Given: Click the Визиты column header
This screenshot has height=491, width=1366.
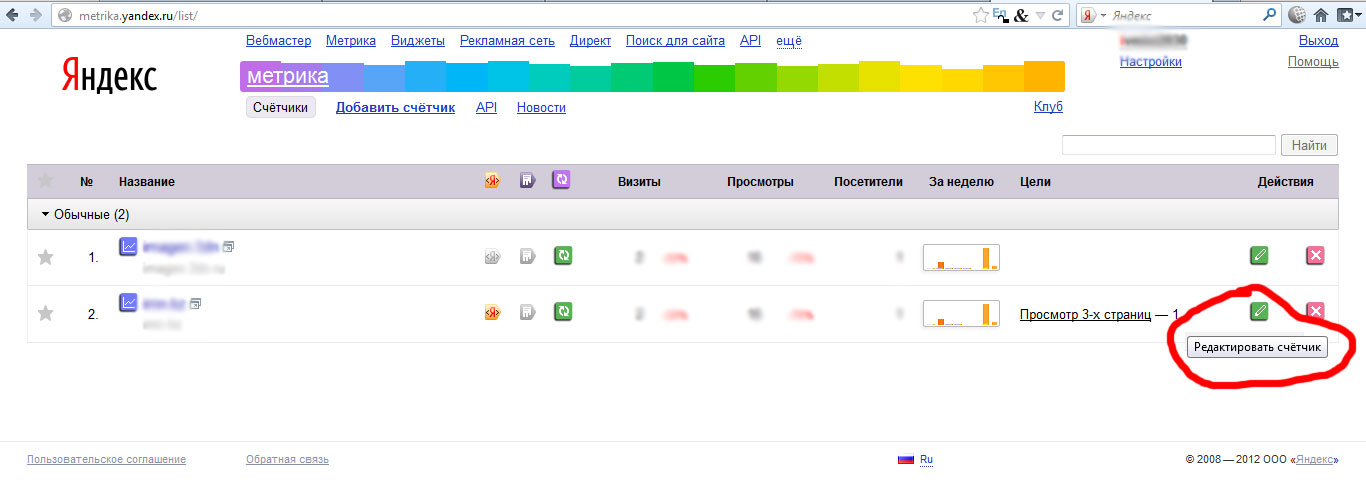Looking at the screenshot, I should [x=639, y=182].
